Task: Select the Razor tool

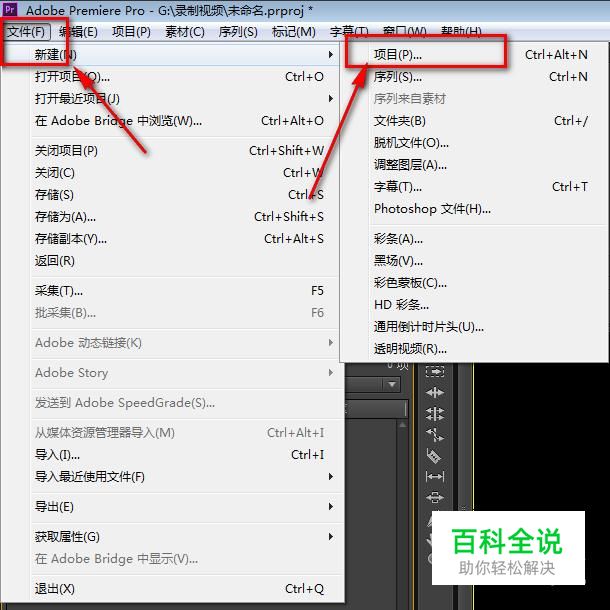Action: click(x=435, y=456)
